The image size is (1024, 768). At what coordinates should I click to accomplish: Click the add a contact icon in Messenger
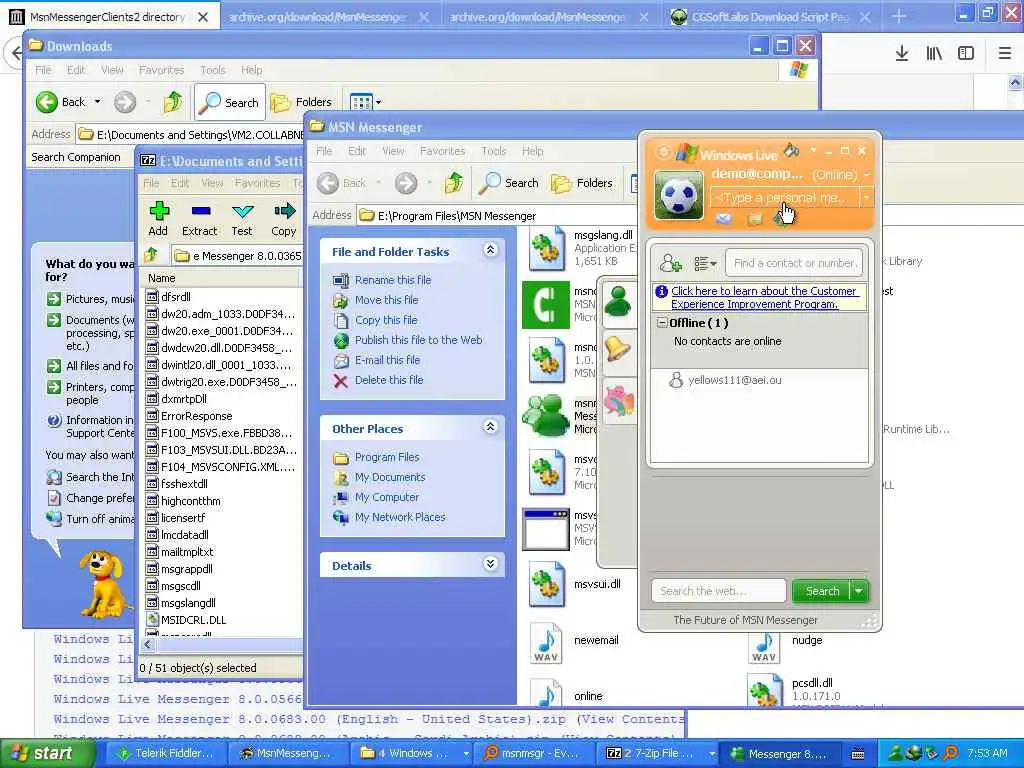click(670, 263)
